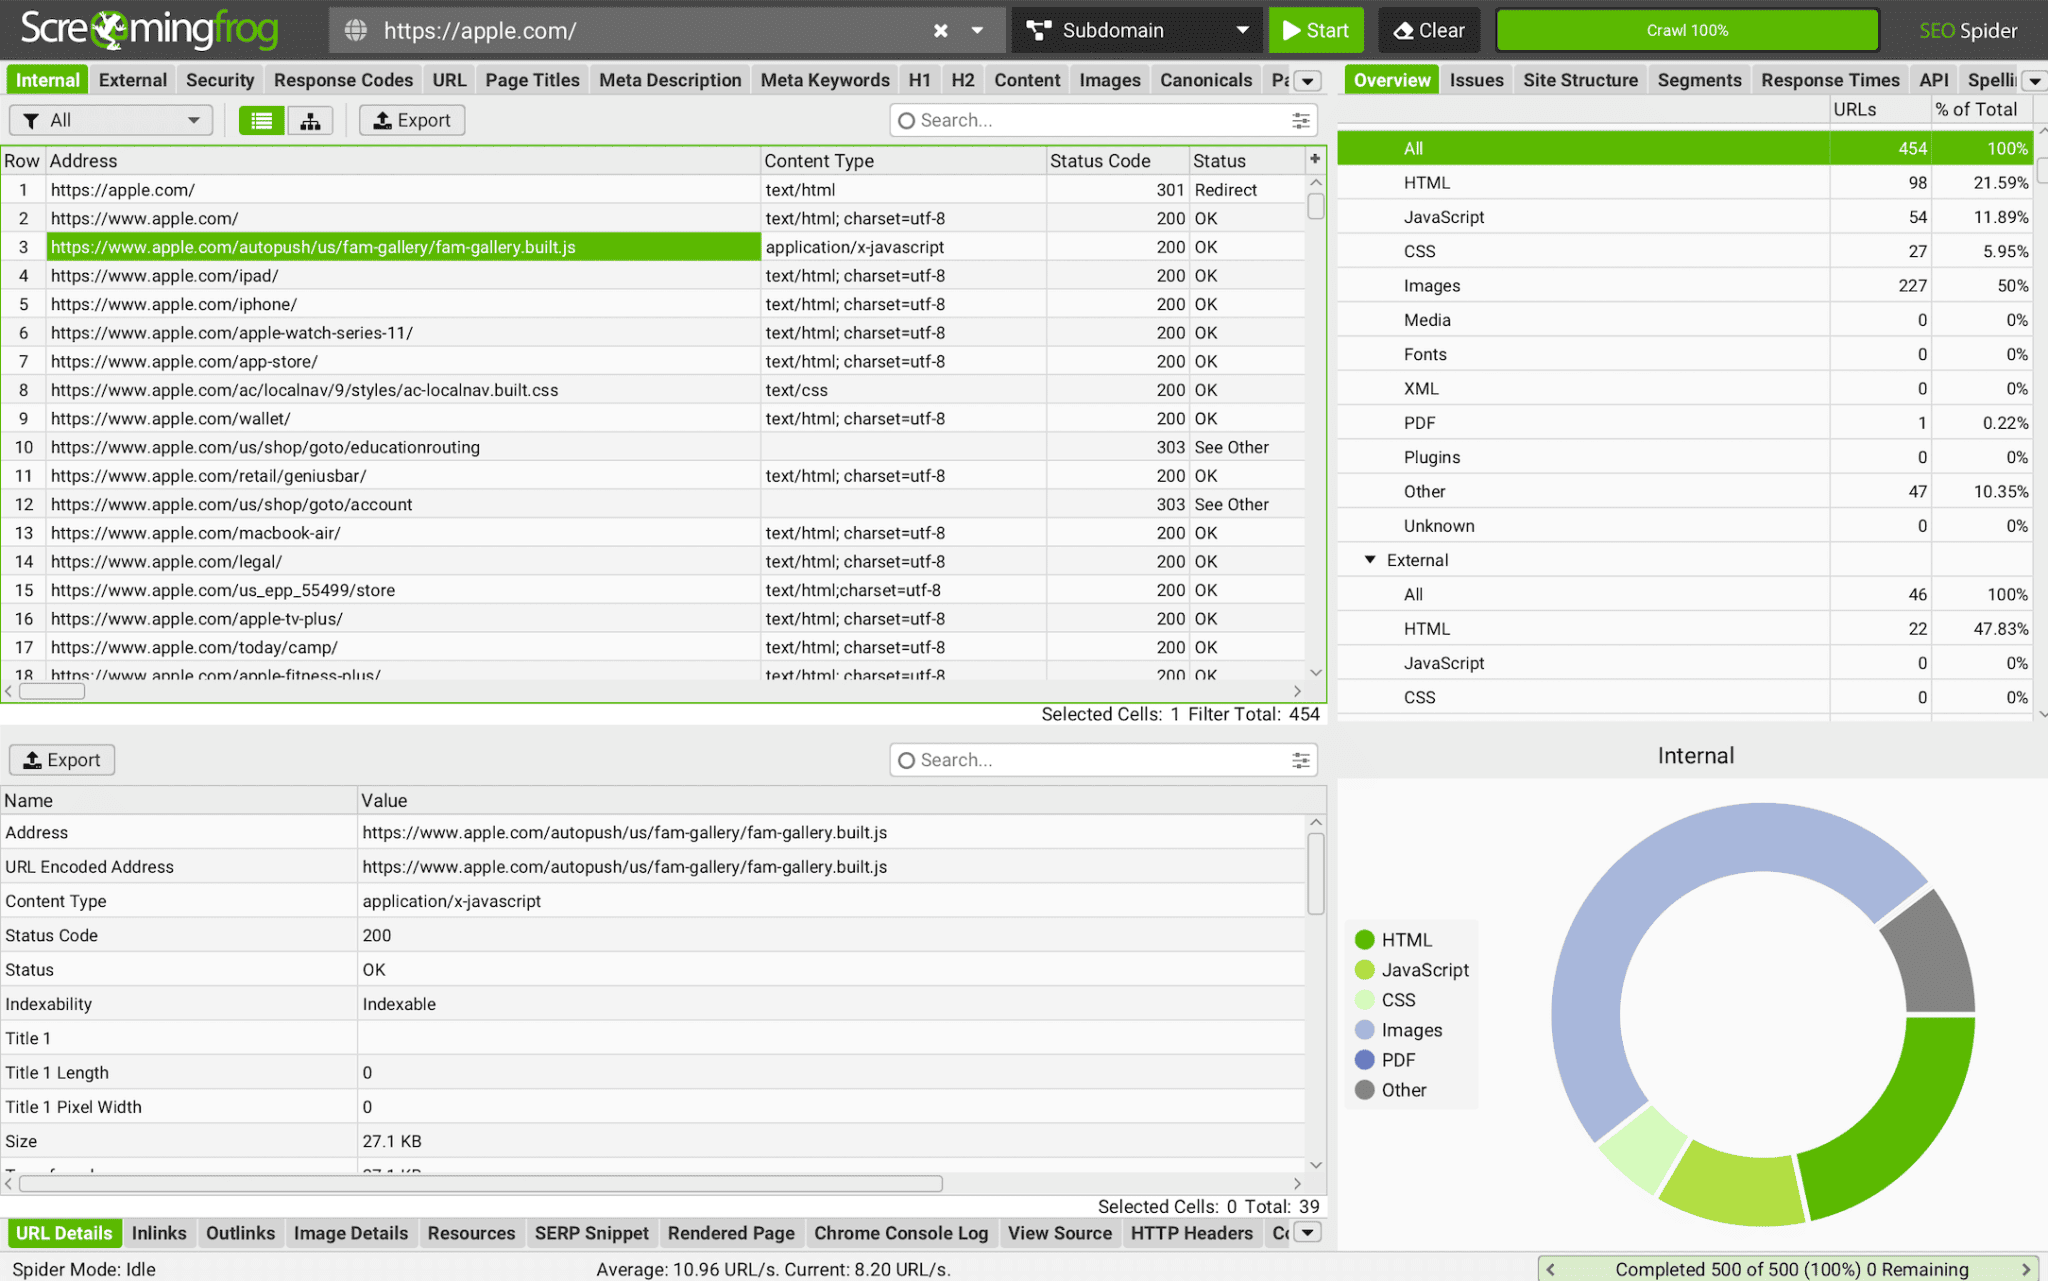
Task: Open upper search options slider icon
Action: click(x=1300, y=120)
